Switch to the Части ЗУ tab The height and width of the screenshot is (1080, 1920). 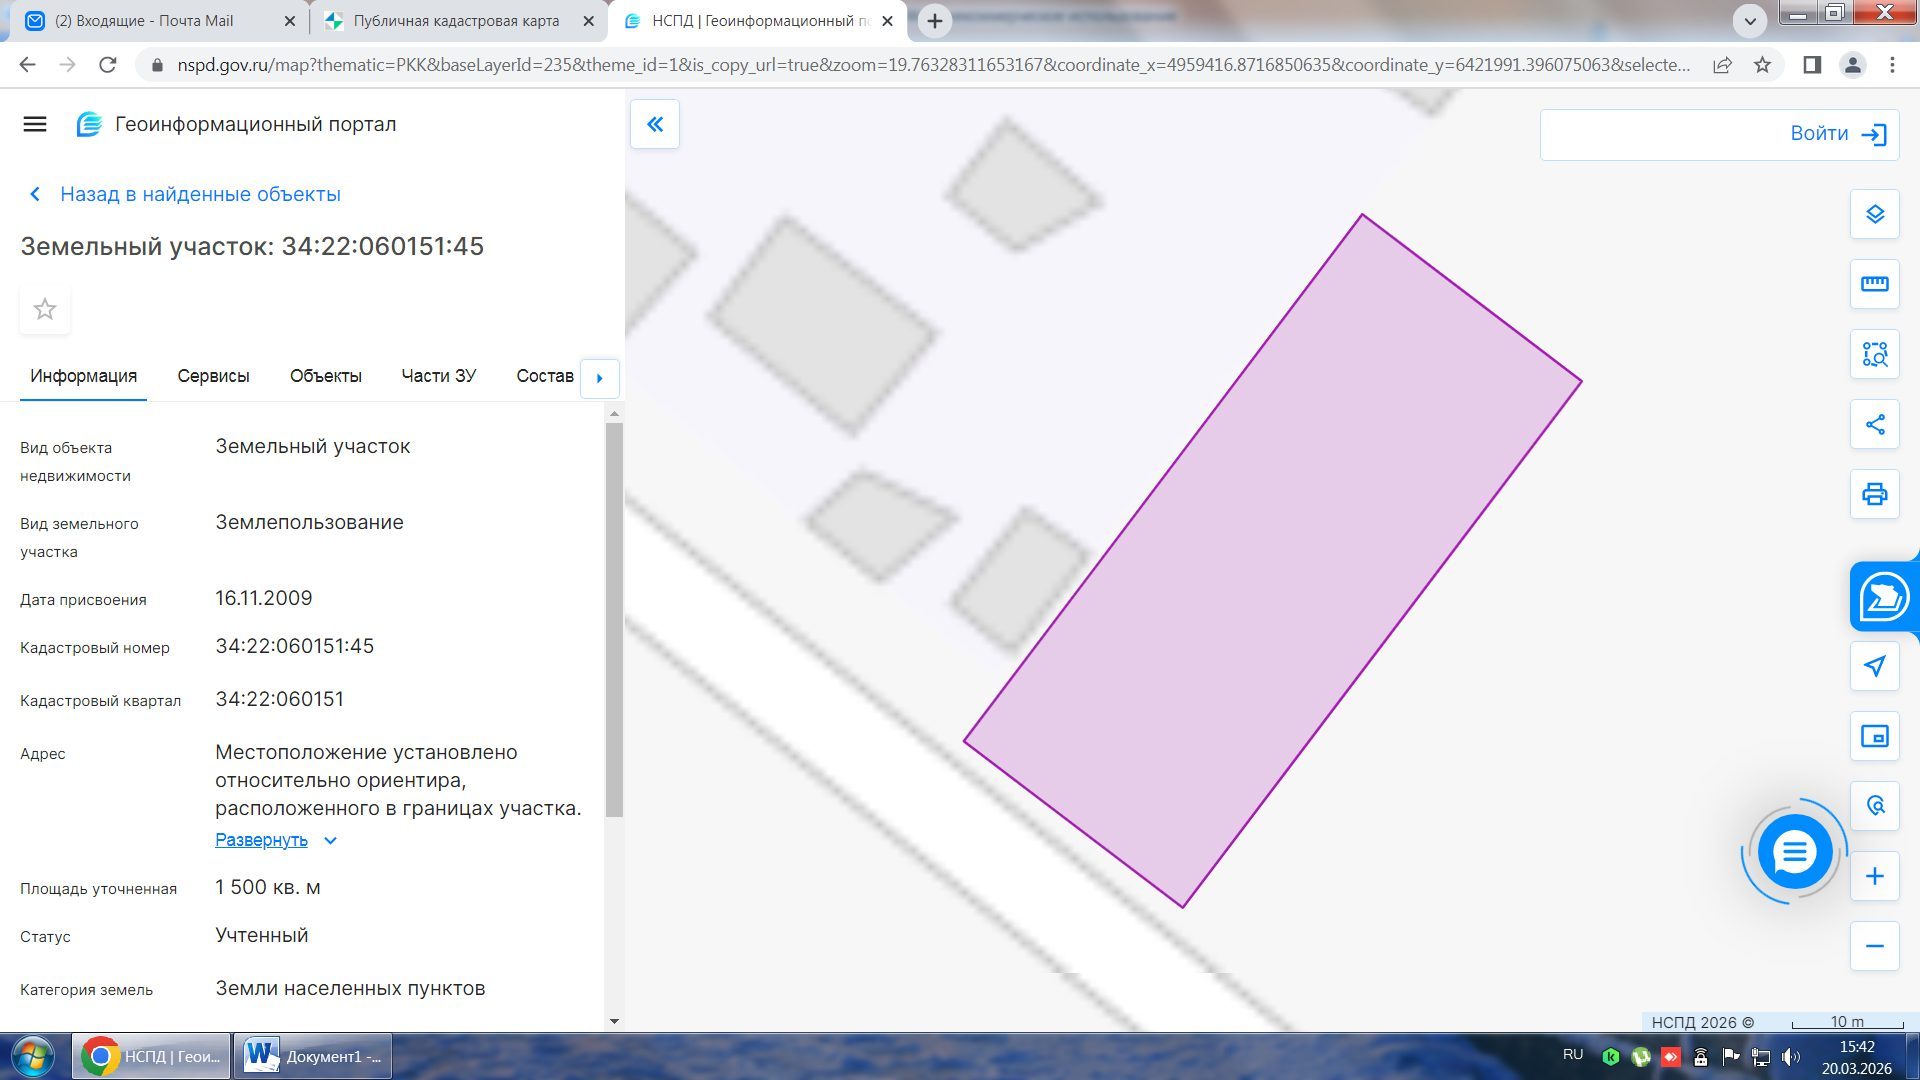[x=439, y=376]
